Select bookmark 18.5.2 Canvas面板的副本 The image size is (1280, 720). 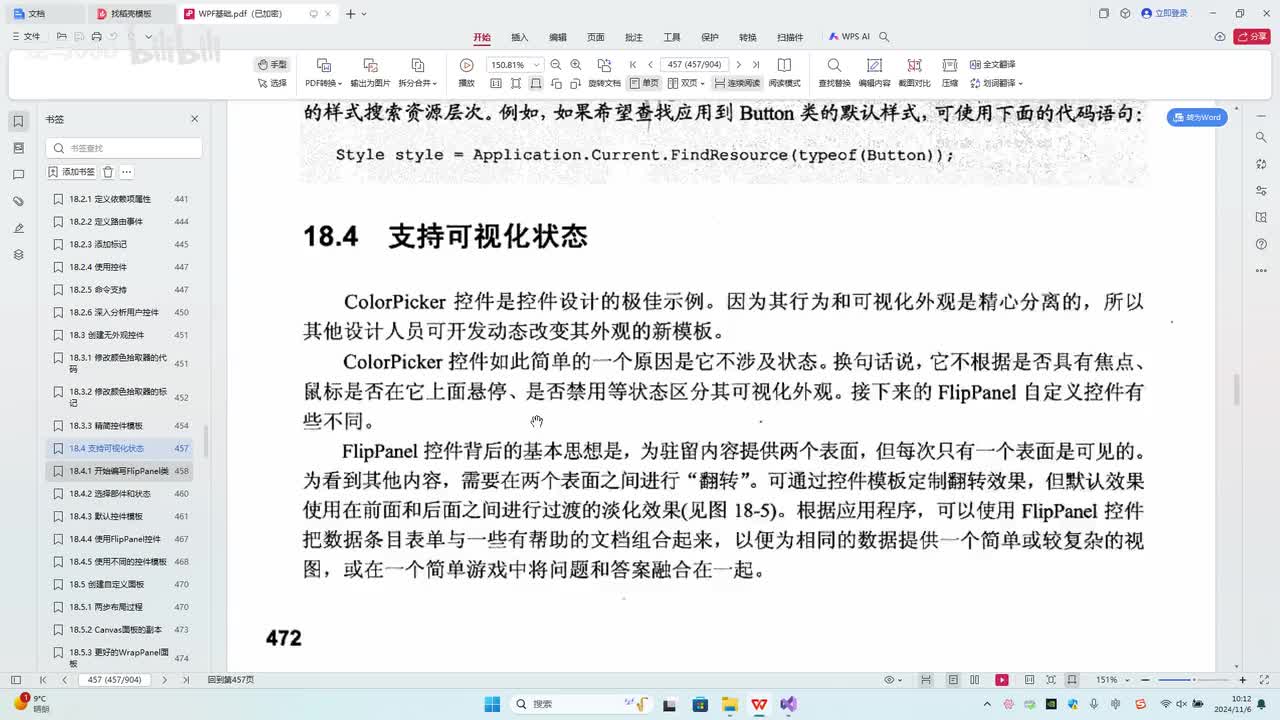pyautogui.click(x=120, y=630)
